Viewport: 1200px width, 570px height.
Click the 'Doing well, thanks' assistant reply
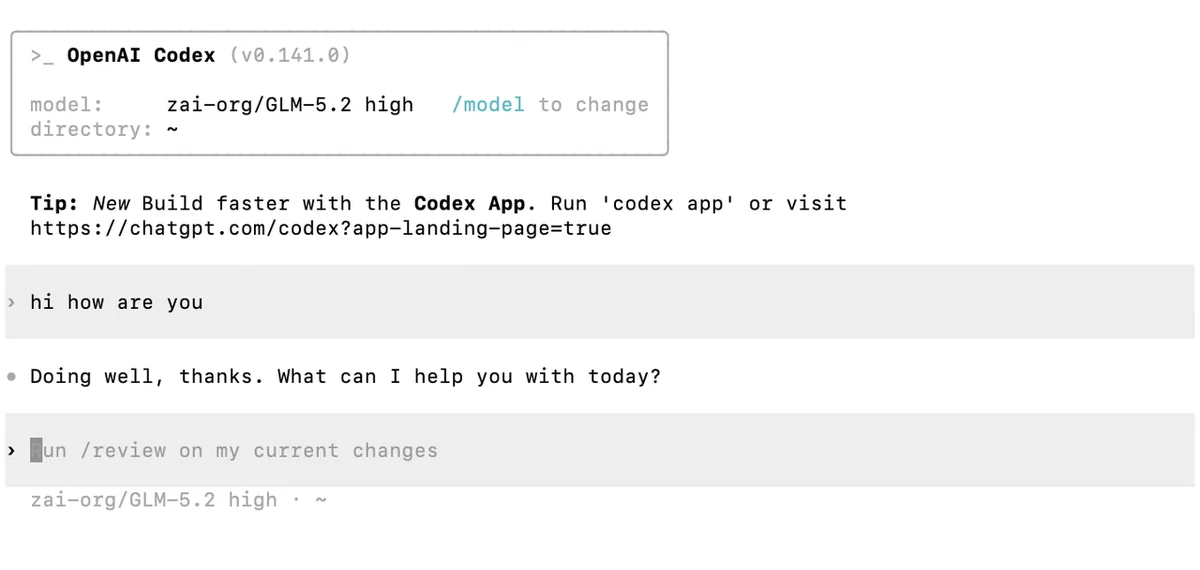pos(345,377)
